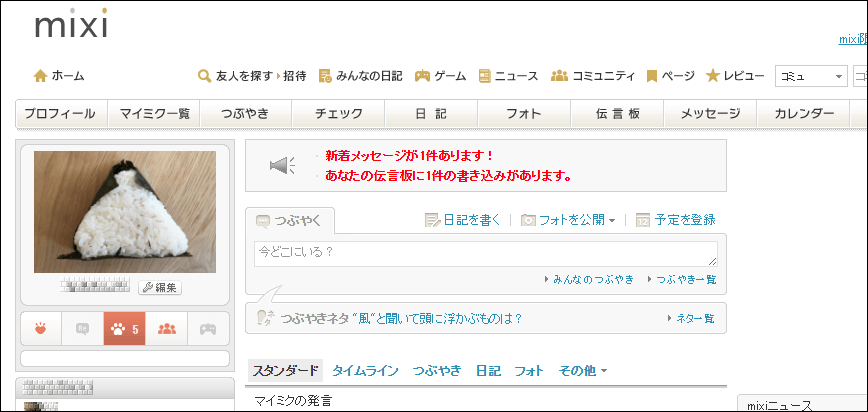Screen dimensions: 868x412
Task: Click camera icon beside フォトを公開
Action: (529, 220)
